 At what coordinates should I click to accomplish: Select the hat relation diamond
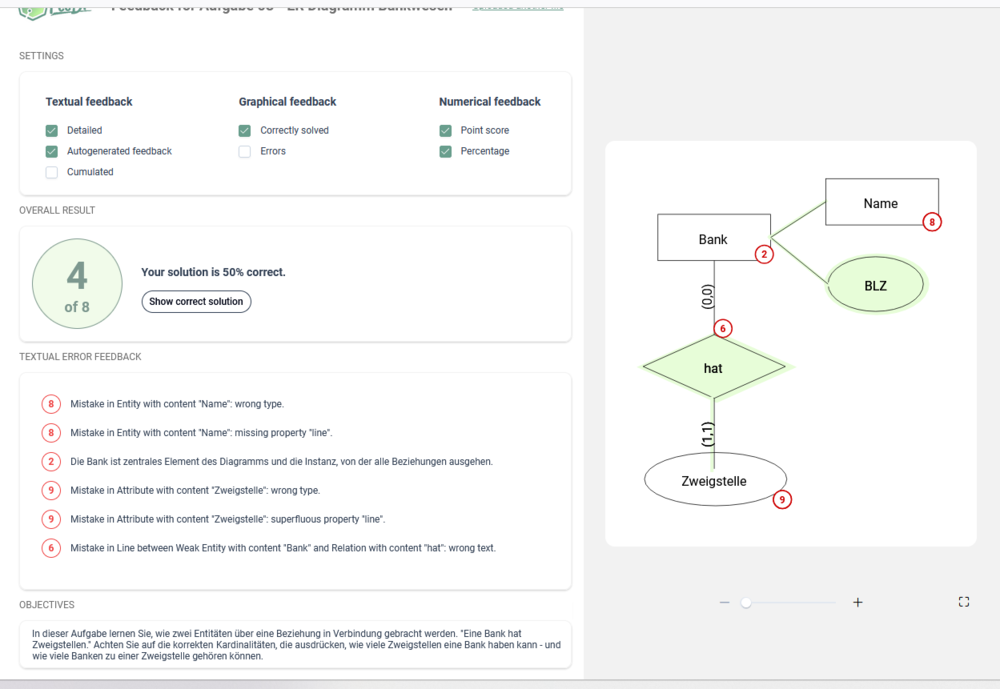713,368
